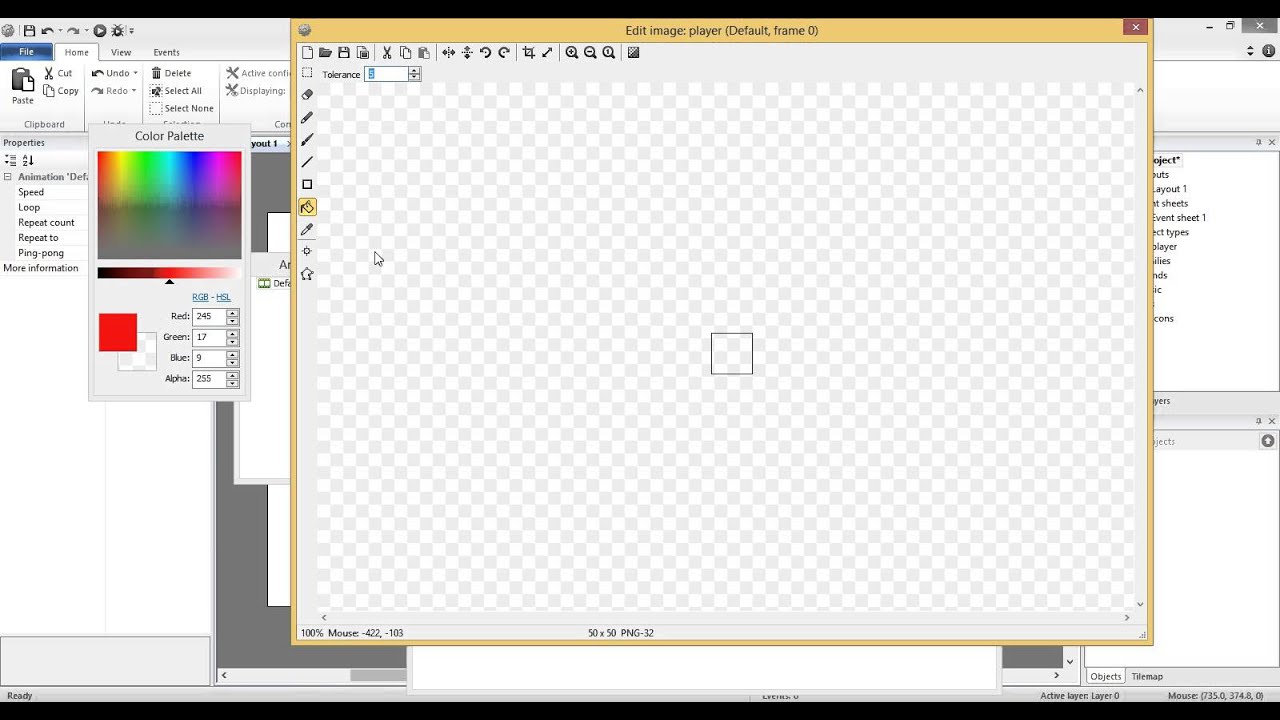Open the File menu tab

point(26,52)
